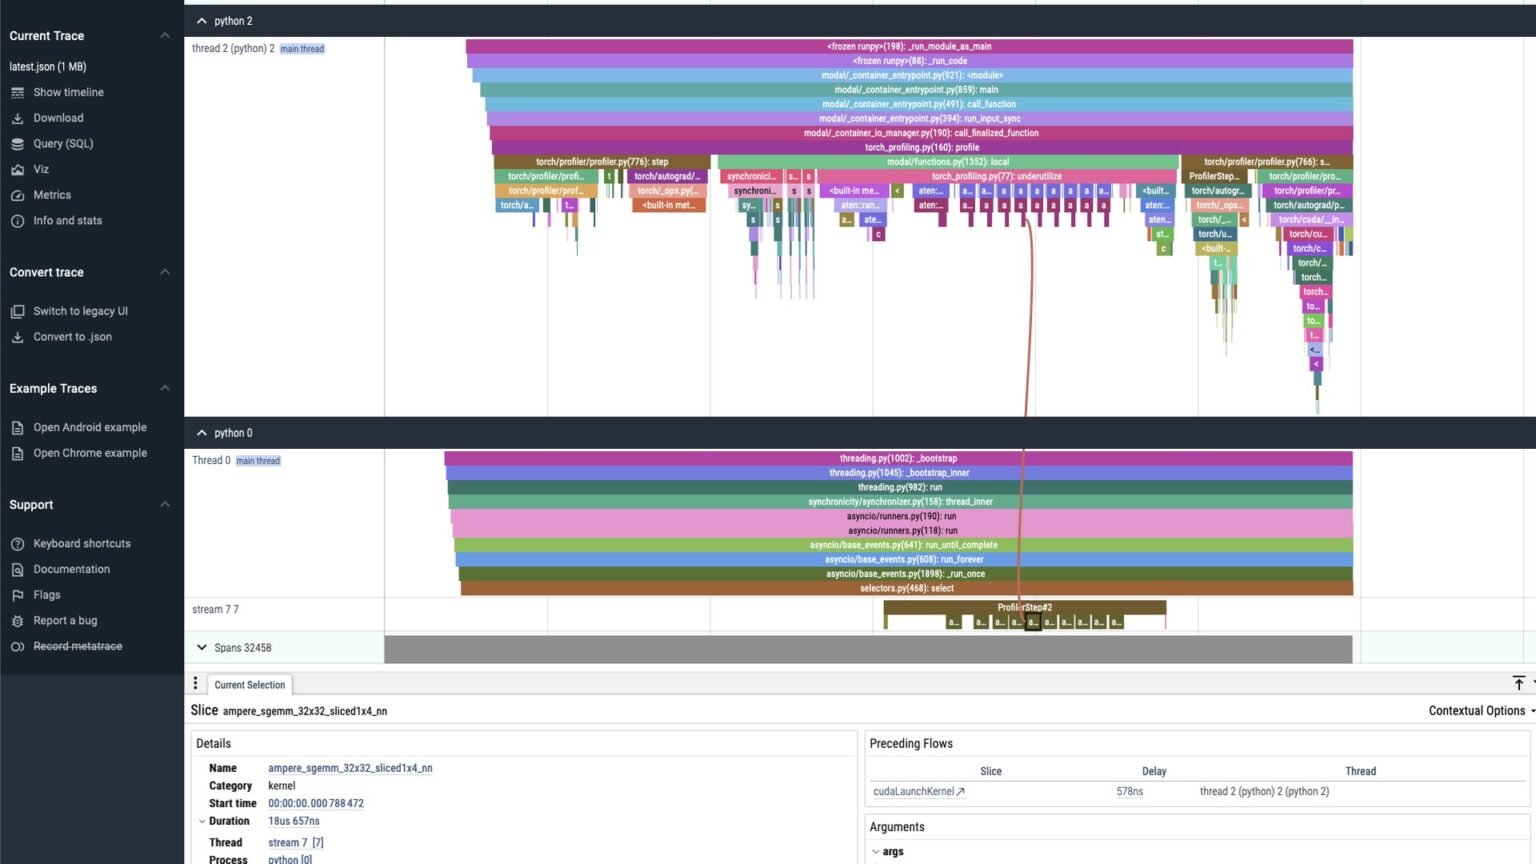Select Switch to legacy UI
Image resolution: width=1536 pixels, height=864 pixels.
(x=80, y=311)
